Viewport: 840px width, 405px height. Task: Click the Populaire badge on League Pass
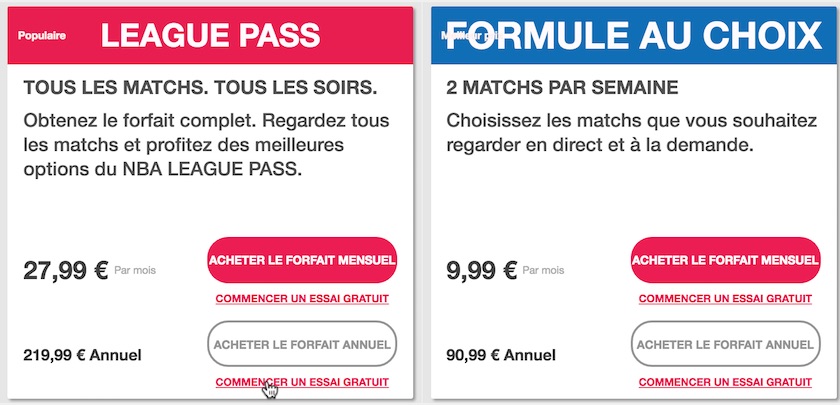pyautogui.click(x=42, y=36)
